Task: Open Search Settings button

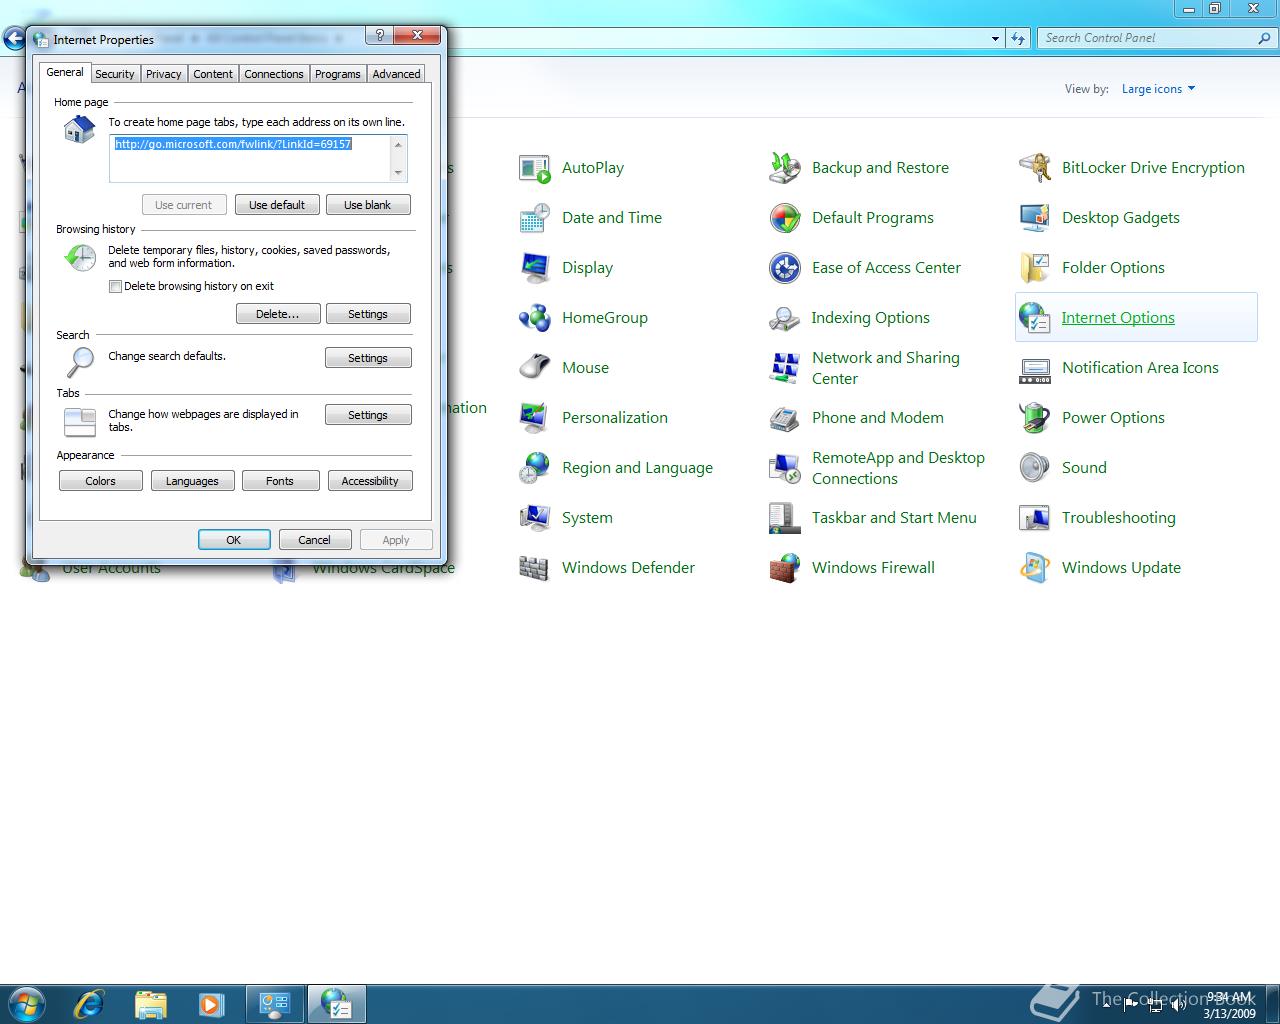Action: [368, 358]
